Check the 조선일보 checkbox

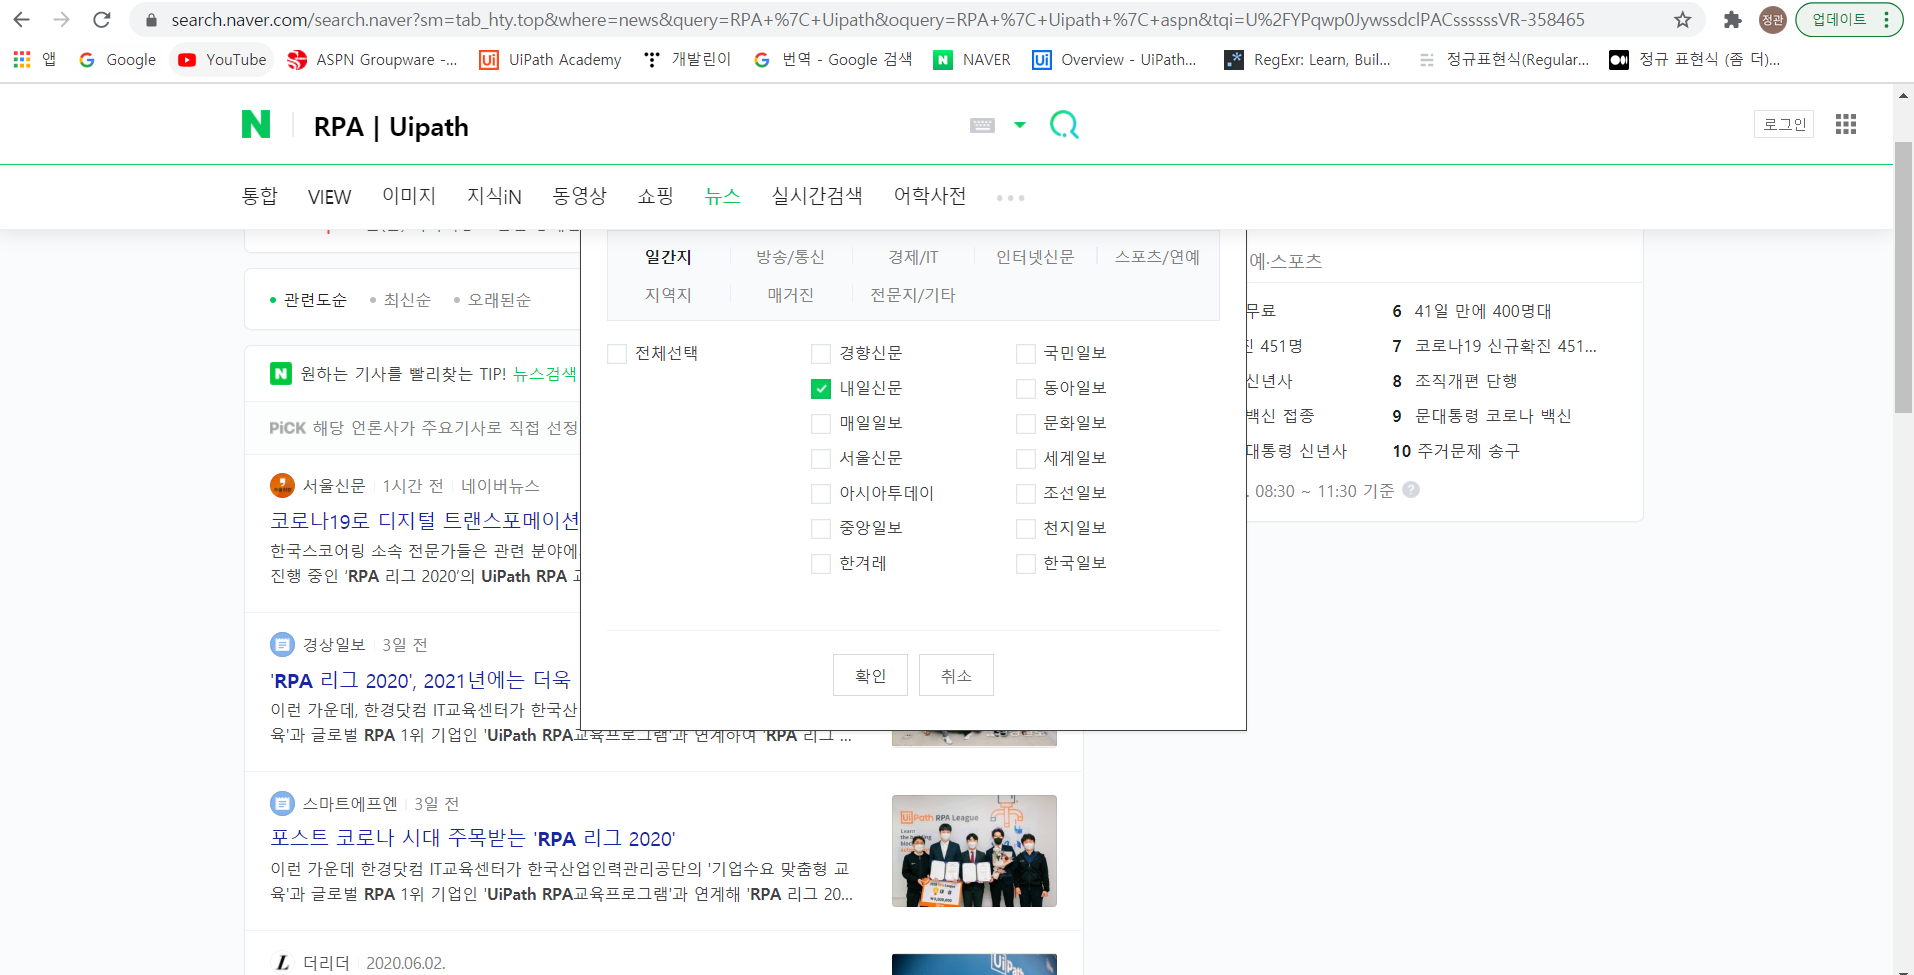click(x=1025, y=493)
